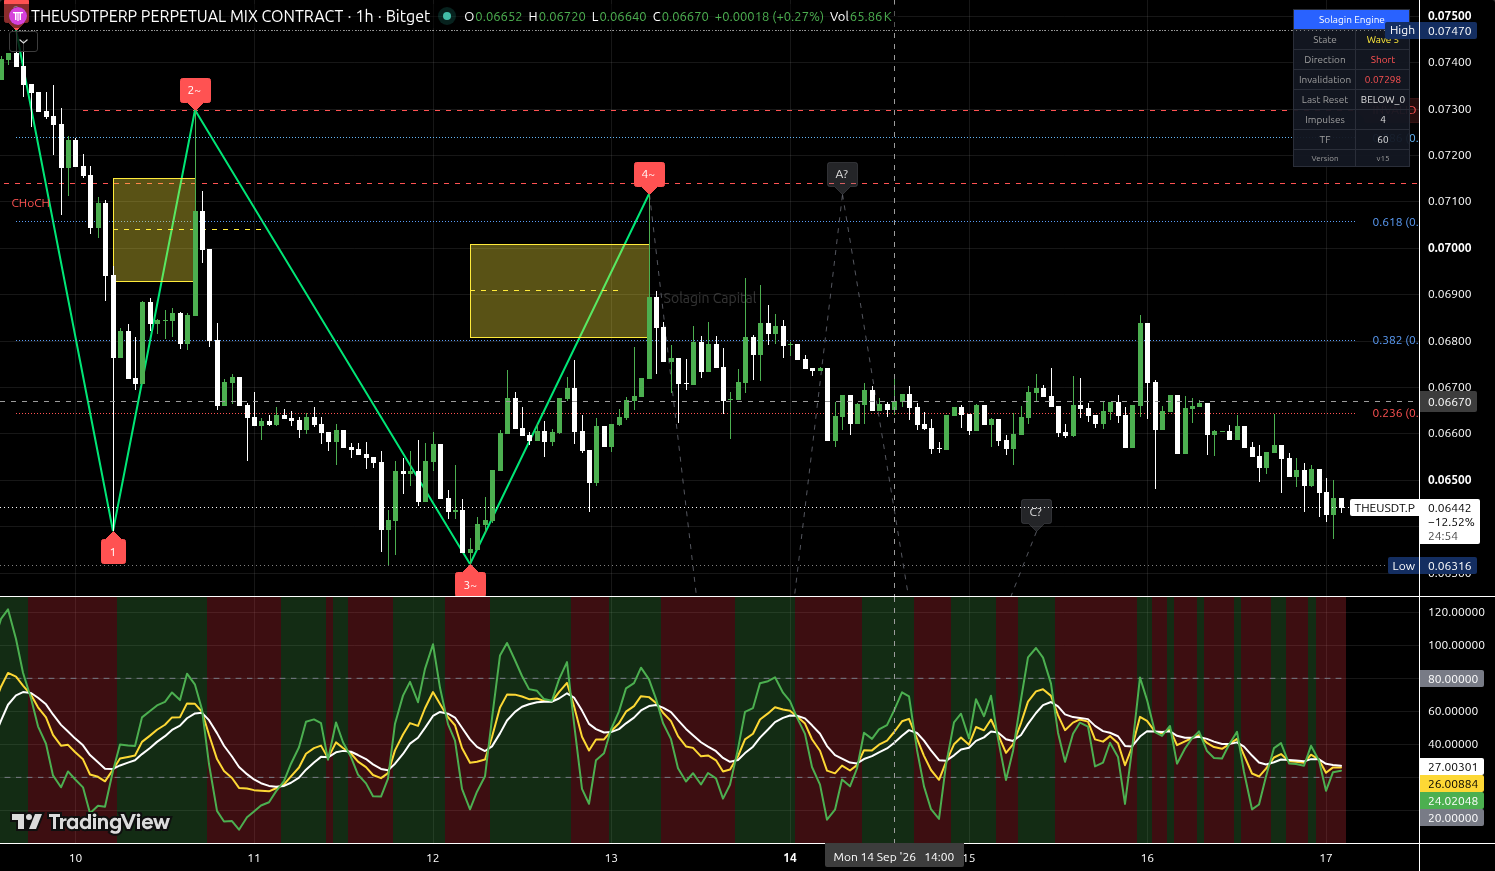Click the change value +0.00018 (+0.27%)
The image size is (1495, 871).
click(770, 16)
